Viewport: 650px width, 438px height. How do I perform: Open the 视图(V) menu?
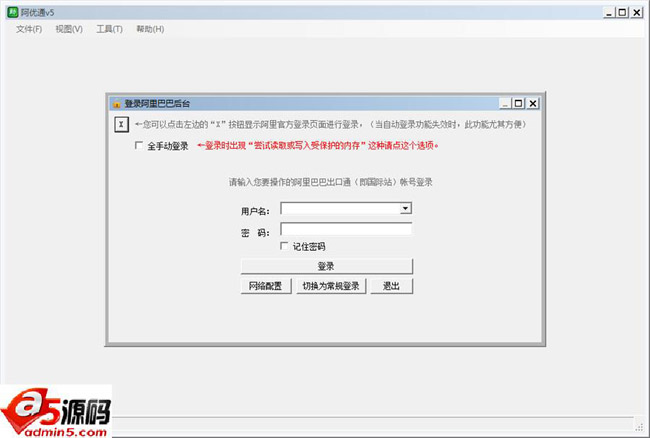69,29
